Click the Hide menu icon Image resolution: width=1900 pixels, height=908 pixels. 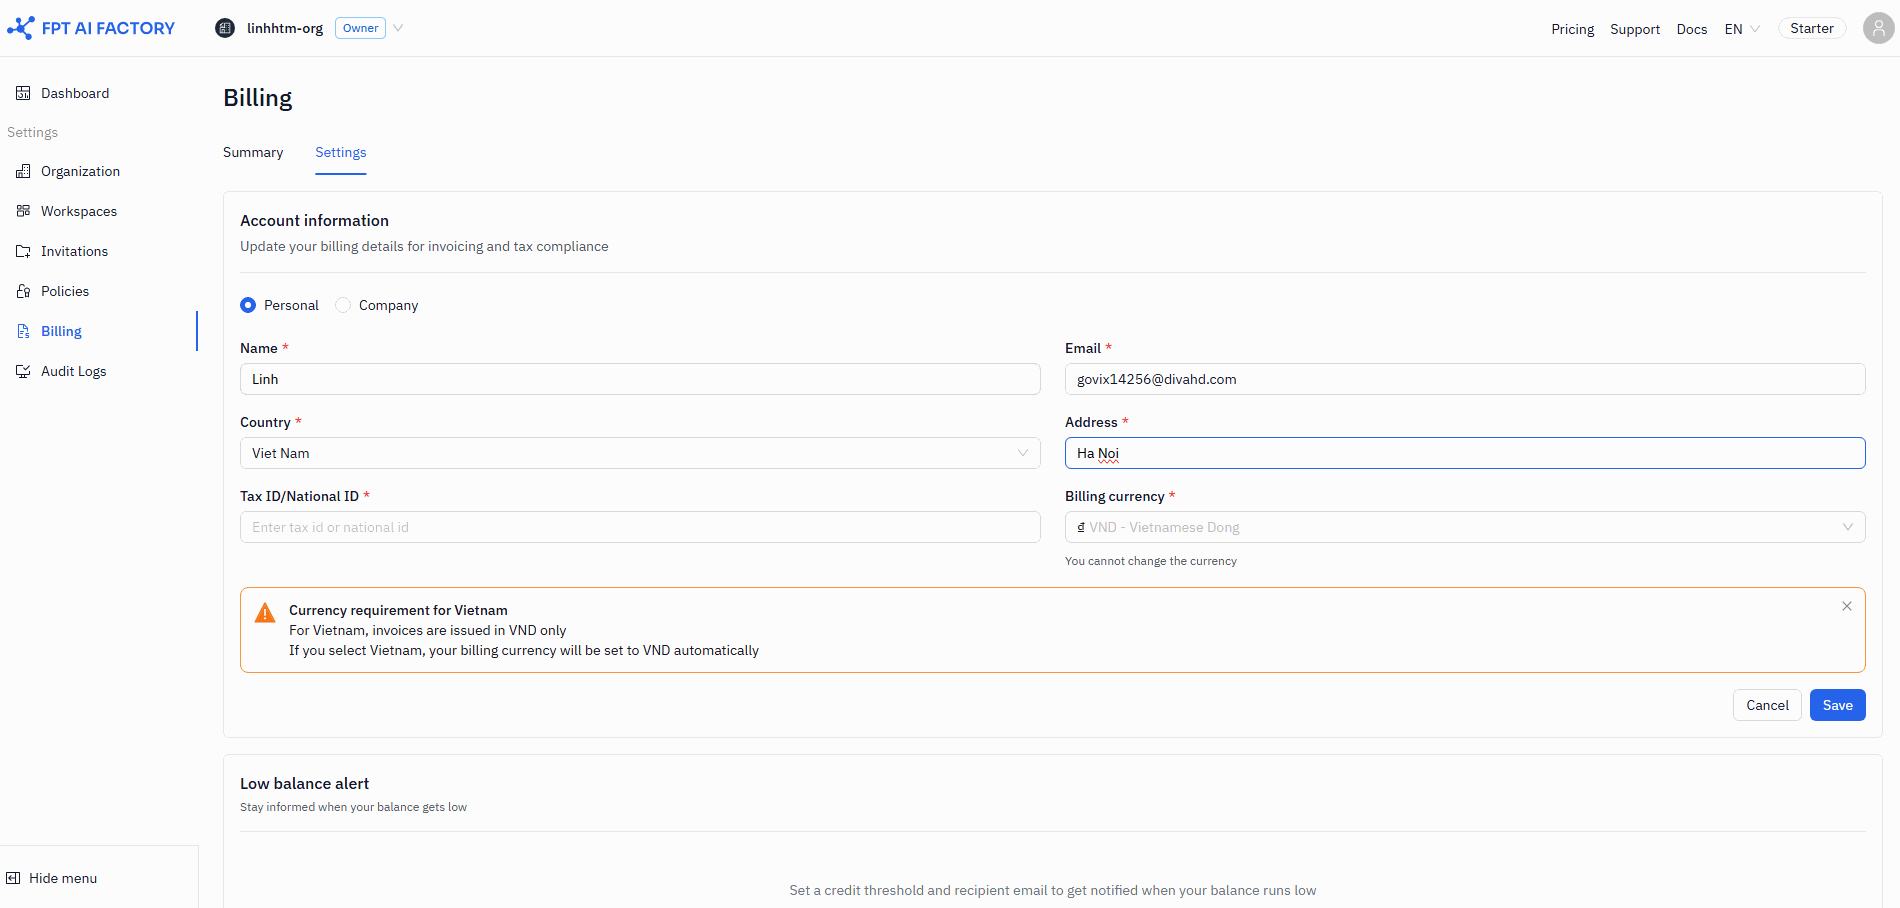13,878
